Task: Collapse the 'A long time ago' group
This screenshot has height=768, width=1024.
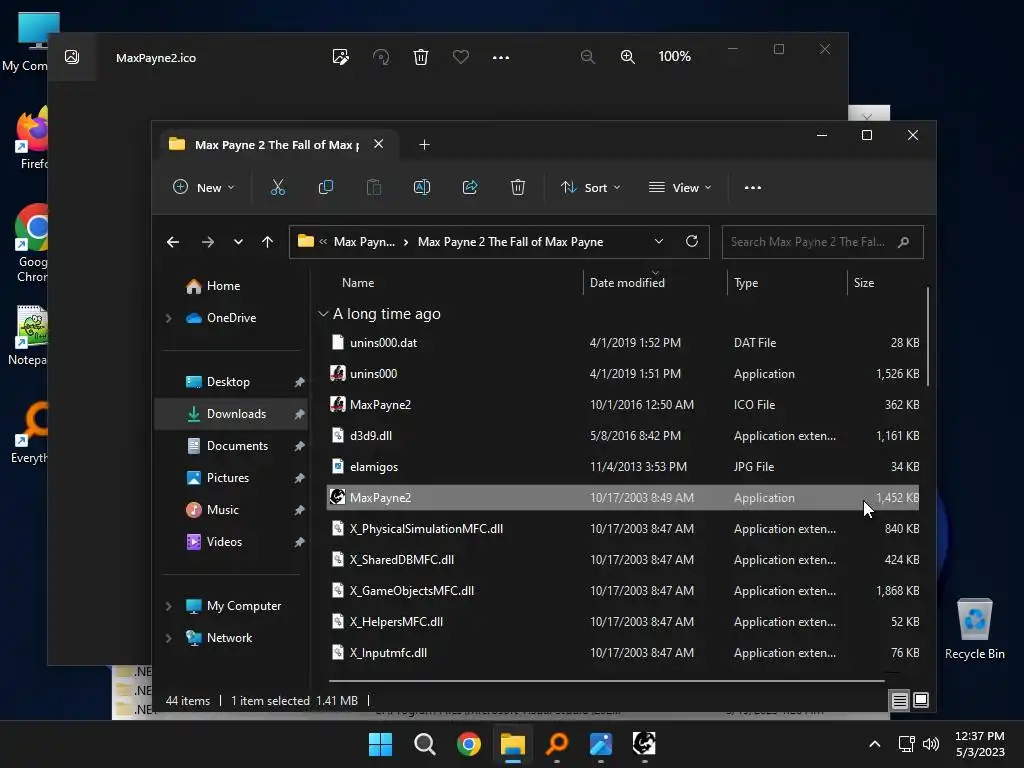Action: coord(323,314)
